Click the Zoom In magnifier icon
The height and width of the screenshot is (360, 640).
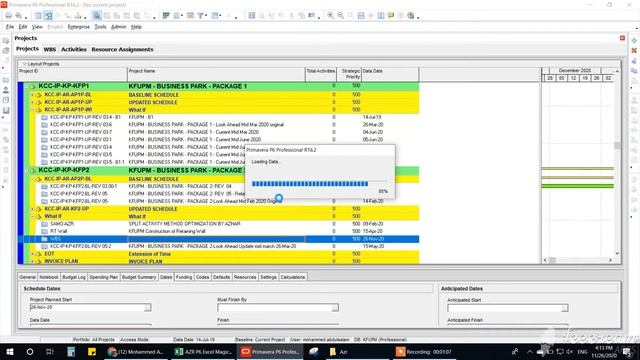[x=330, y=16]
